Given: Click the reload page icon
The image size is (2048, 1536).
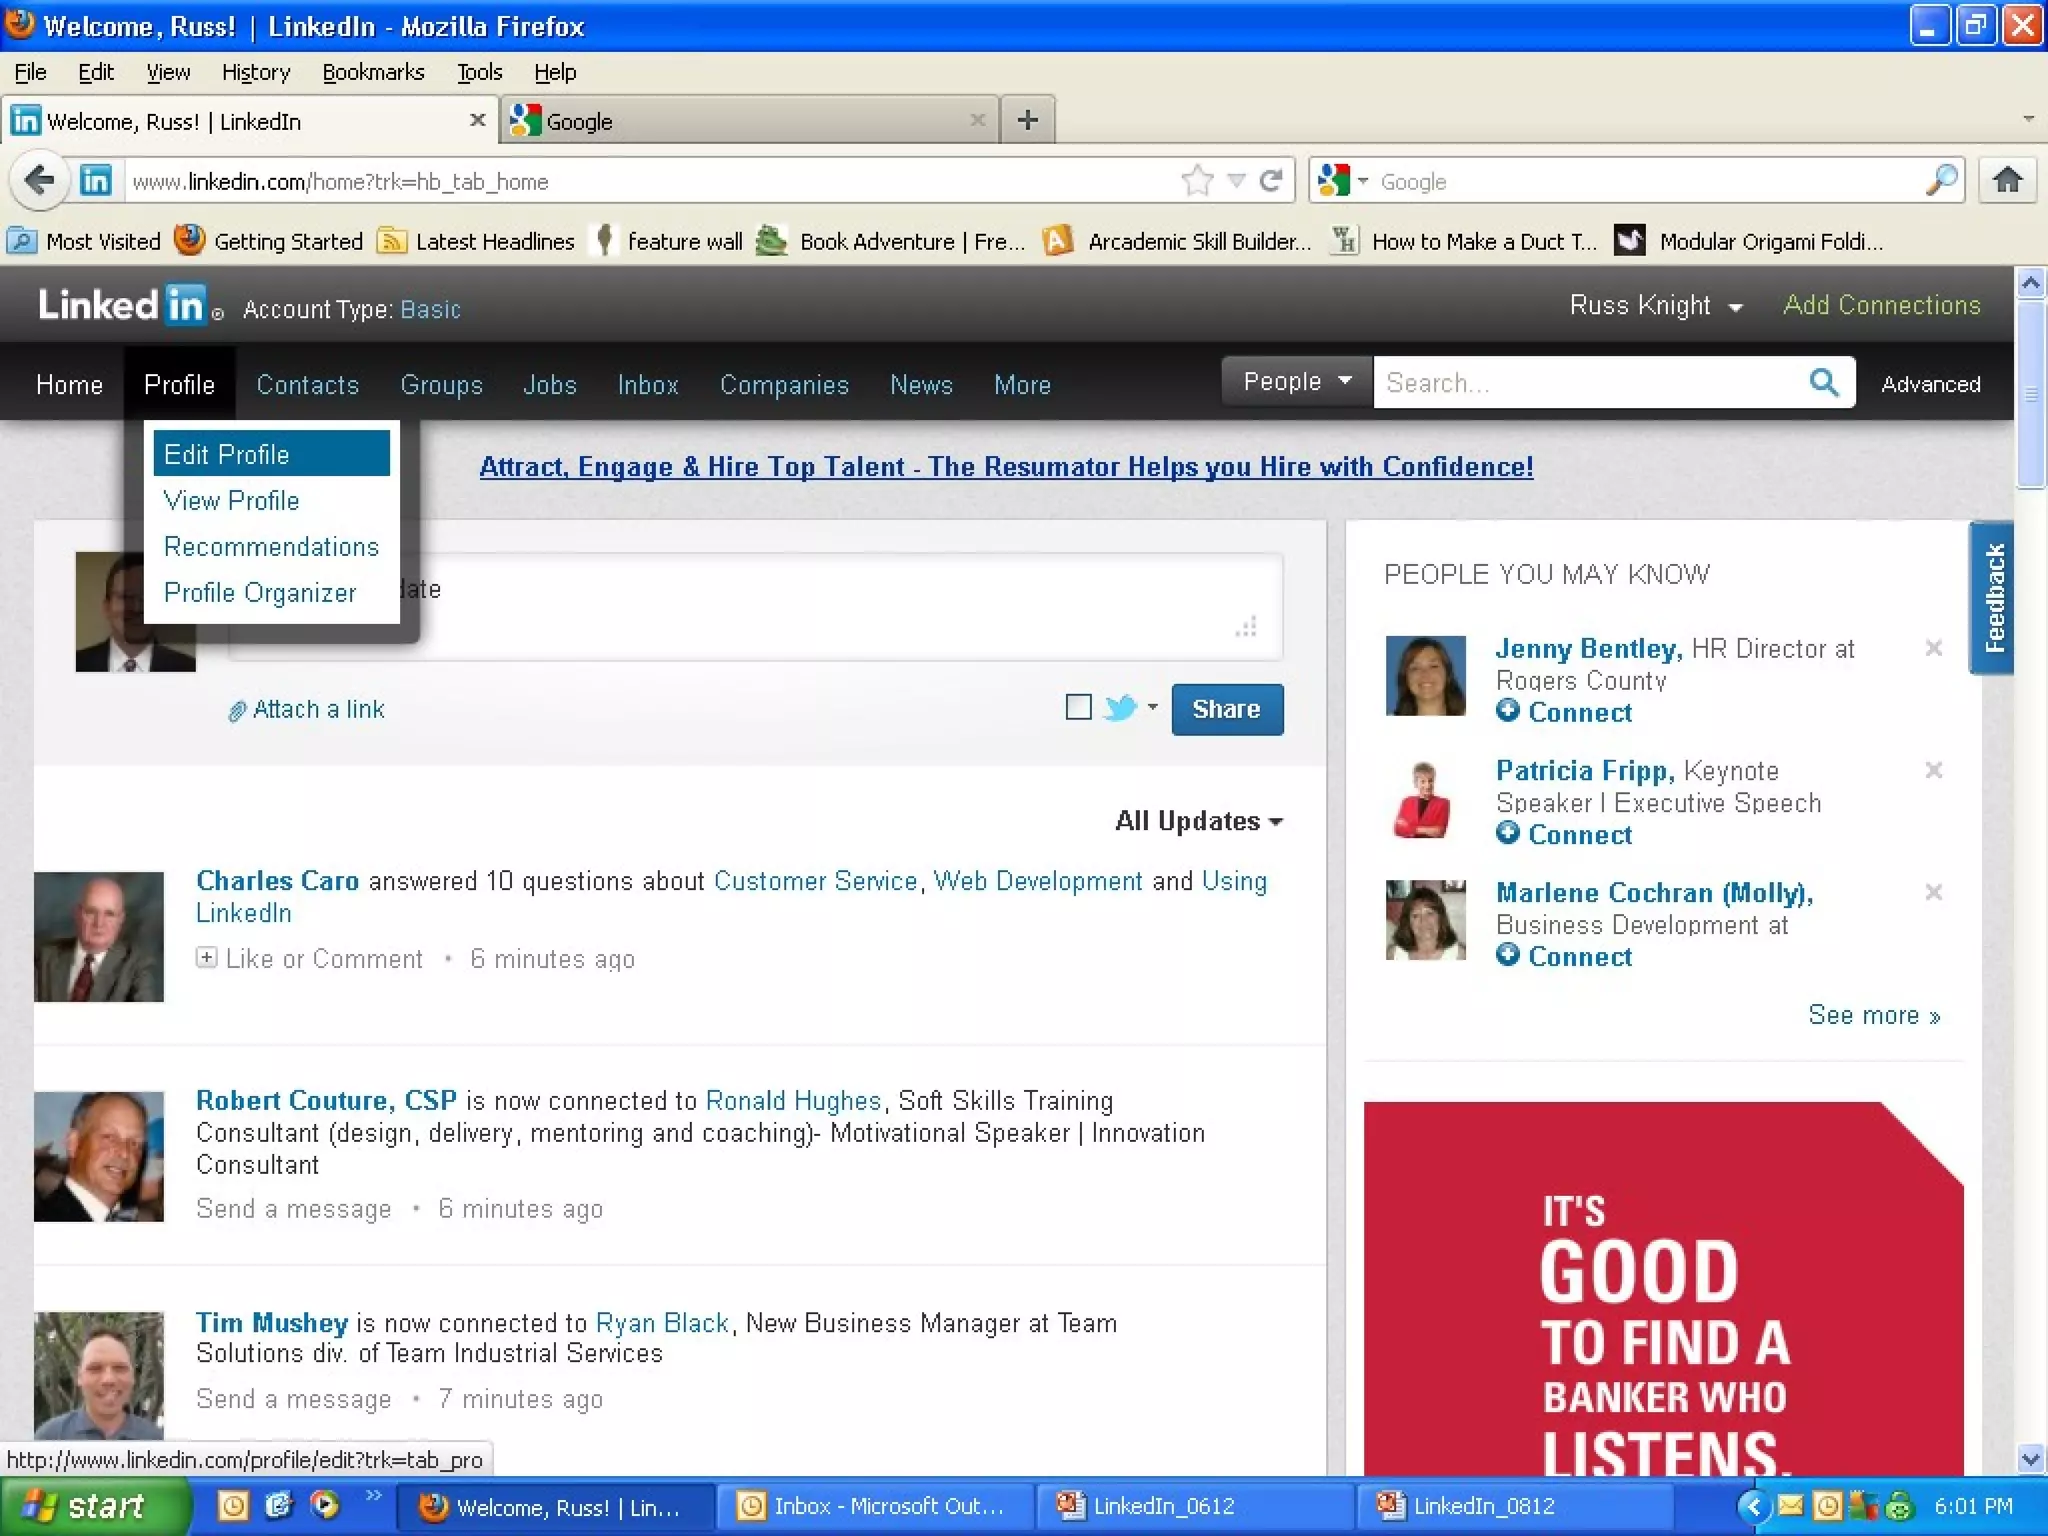Looking at the screenshot, I should coord(1271,181).
